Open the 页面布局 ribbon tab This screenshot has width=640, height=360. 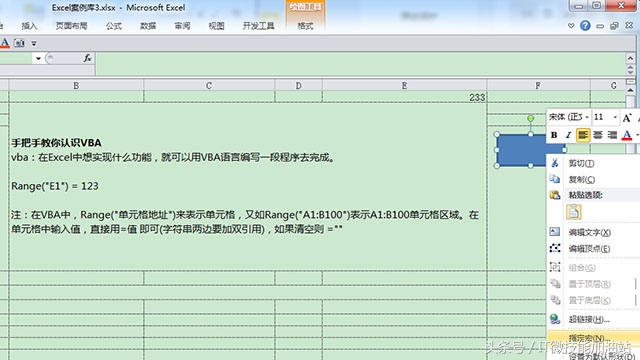[x=71, y=26]
